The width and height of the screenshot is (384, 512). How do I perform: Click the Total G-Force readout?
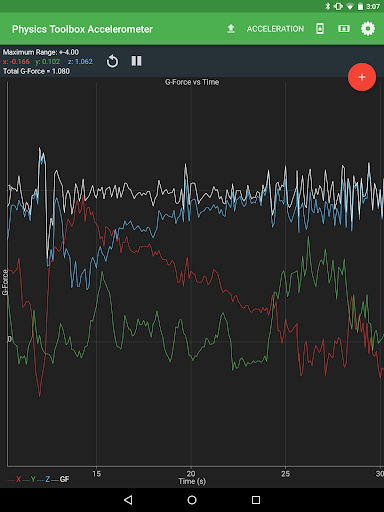36,71
